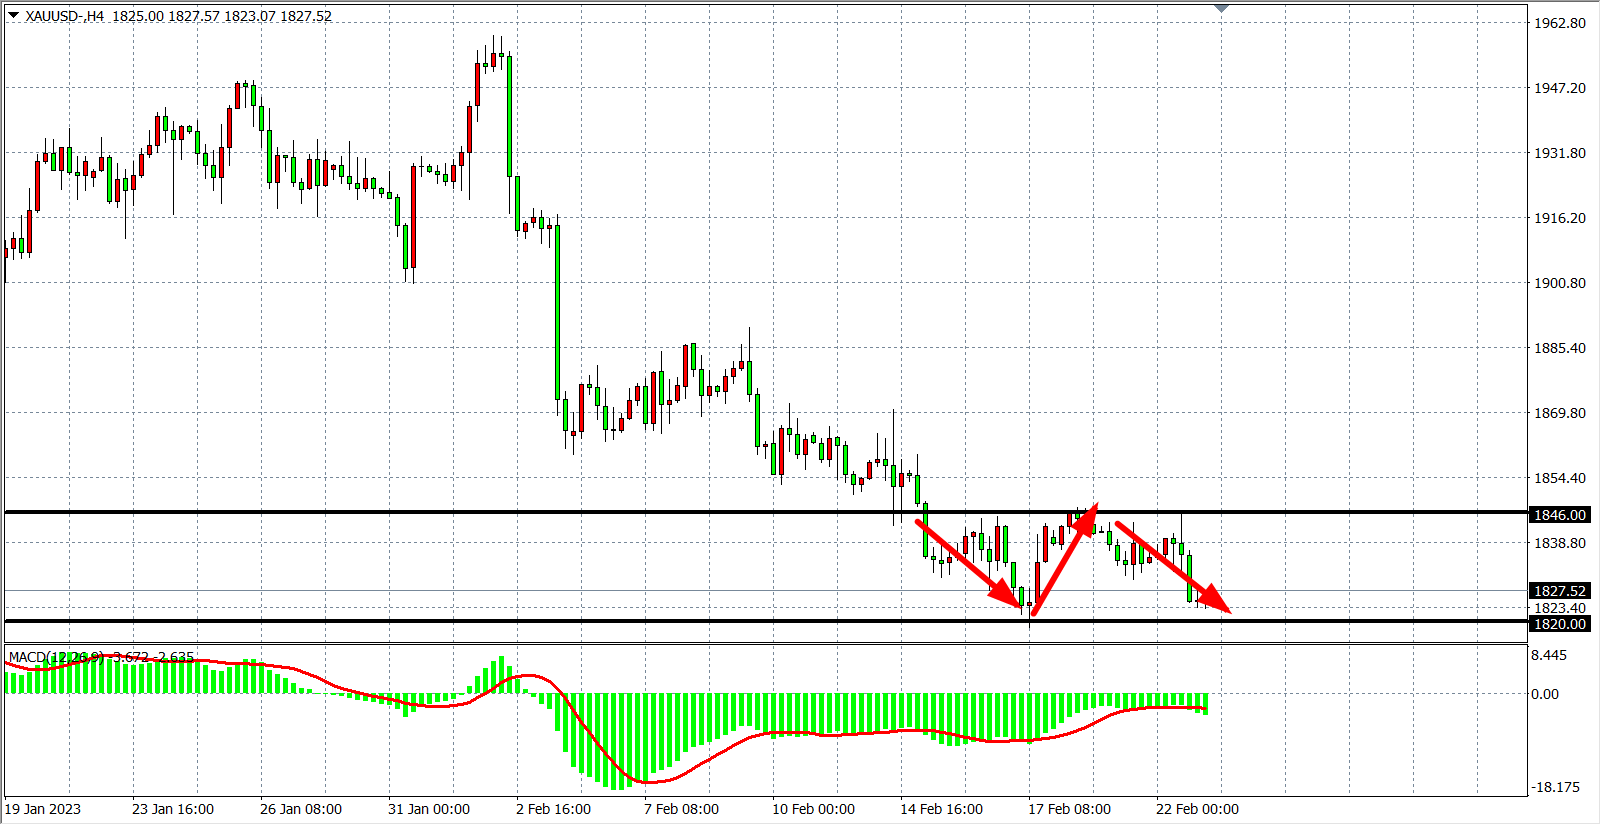Click the 2 Feb 16:00 time axis label
Screen dimensions: 1601x825
(x=553, y=809)
